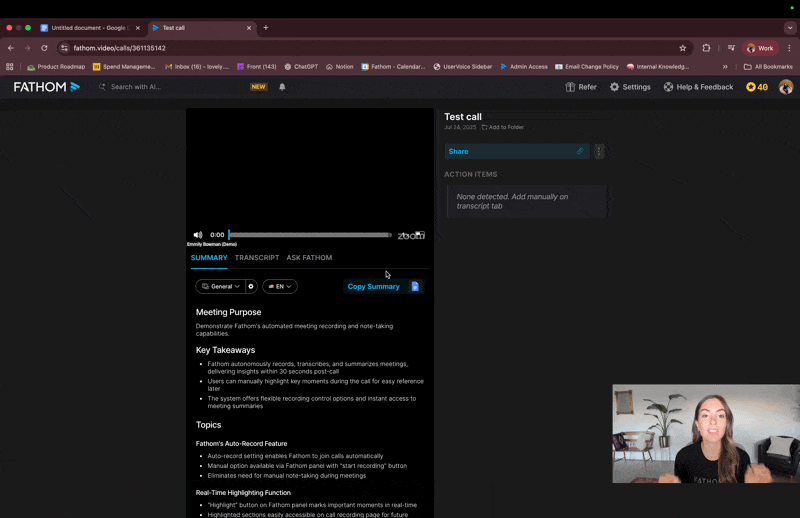This screenshot has width=800, height=518.
Task: Open a new browser tab
Action: [266, 28]
